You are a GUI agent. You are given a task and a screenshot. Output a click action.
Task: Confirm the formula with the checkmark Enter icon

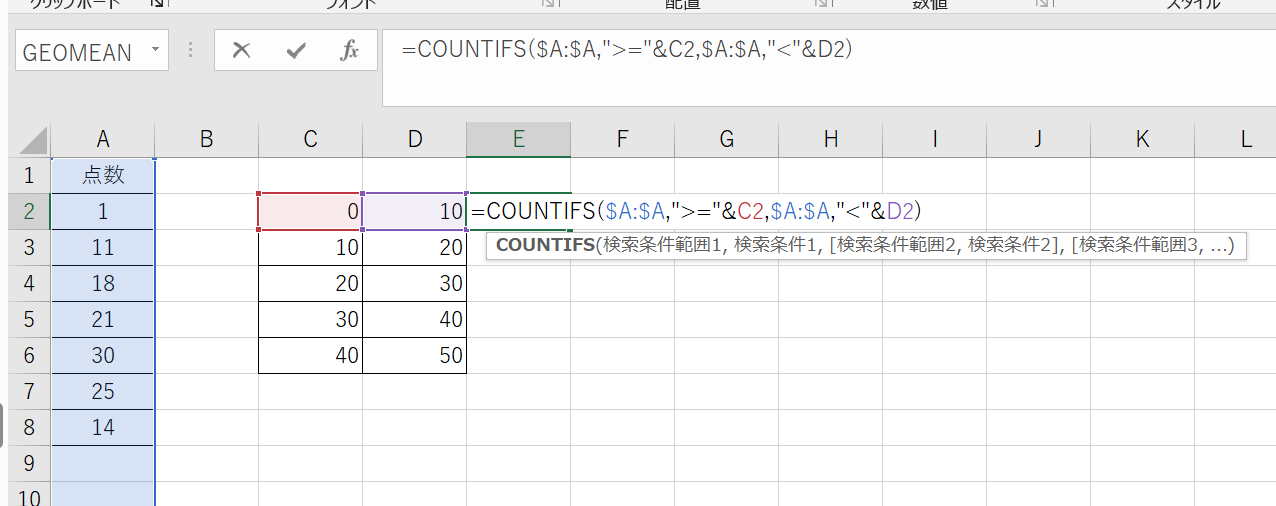(x=295, y=51)
